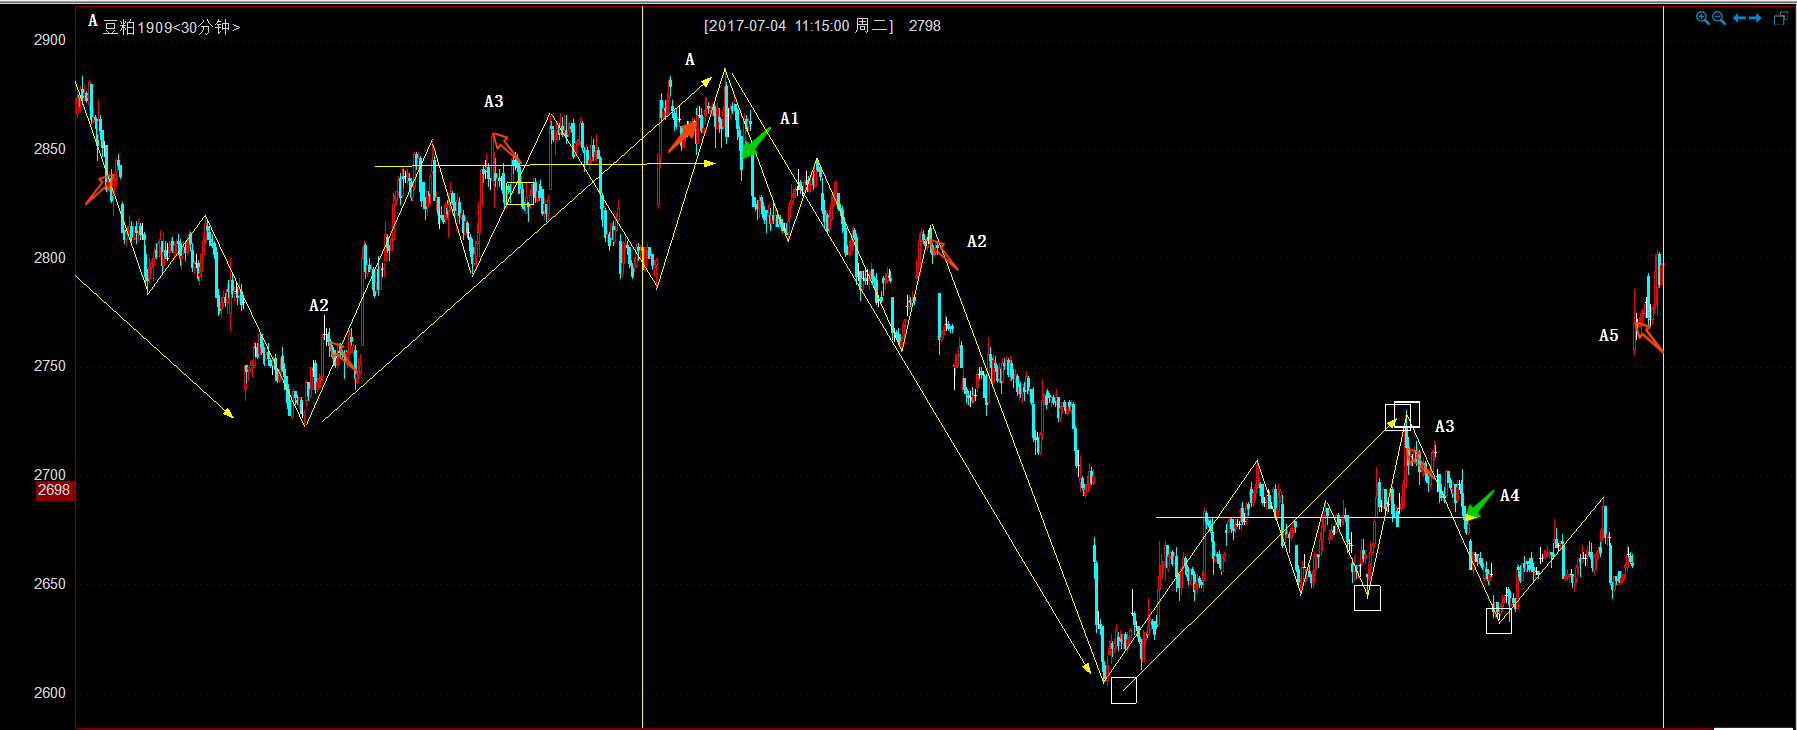
Task: Click the 2700 price axis label
Action: tap(49, 475)
